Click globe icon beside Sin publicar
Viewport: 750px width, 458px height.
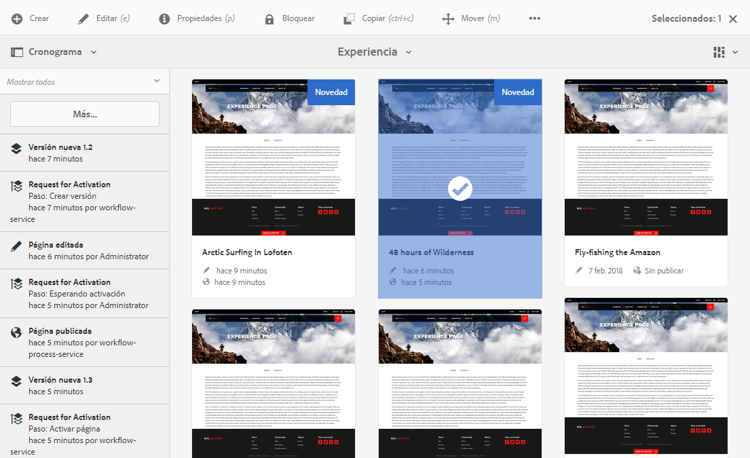637,270
